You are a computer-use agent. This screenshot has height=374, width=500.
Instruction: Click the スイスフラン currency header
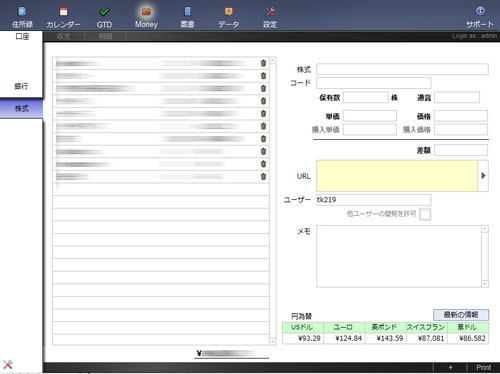coord(427,327)
